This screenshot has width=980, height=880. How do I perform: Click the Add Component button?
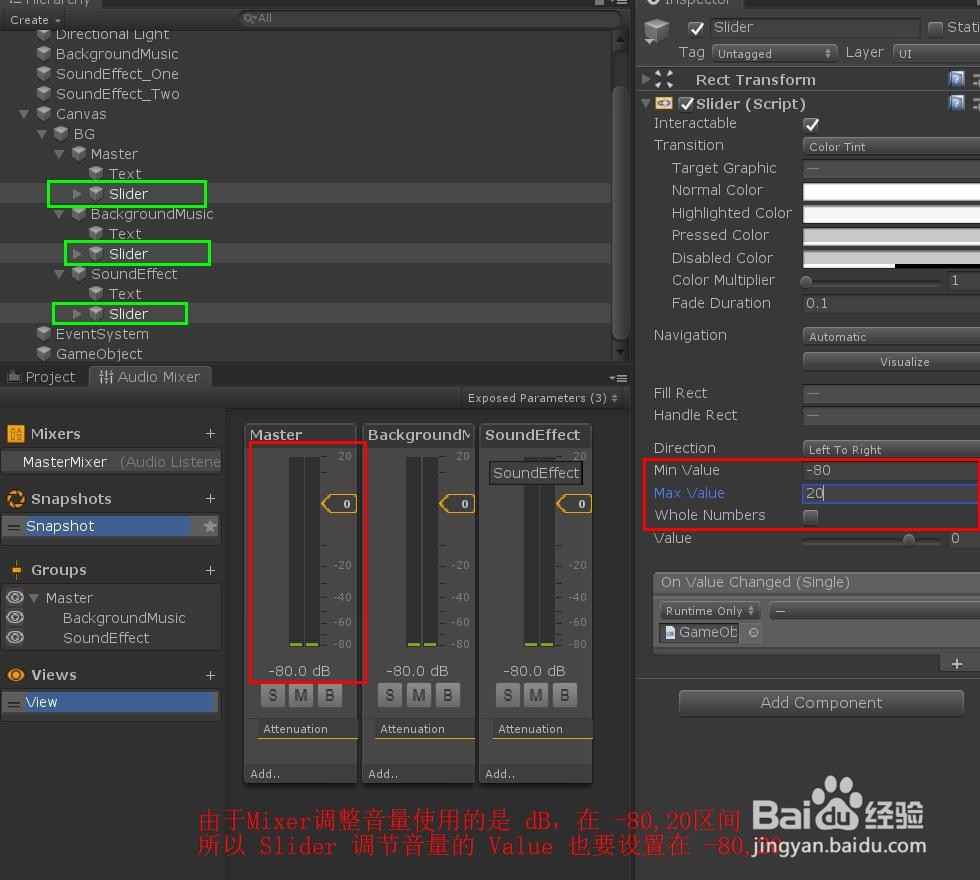(821, 703)
